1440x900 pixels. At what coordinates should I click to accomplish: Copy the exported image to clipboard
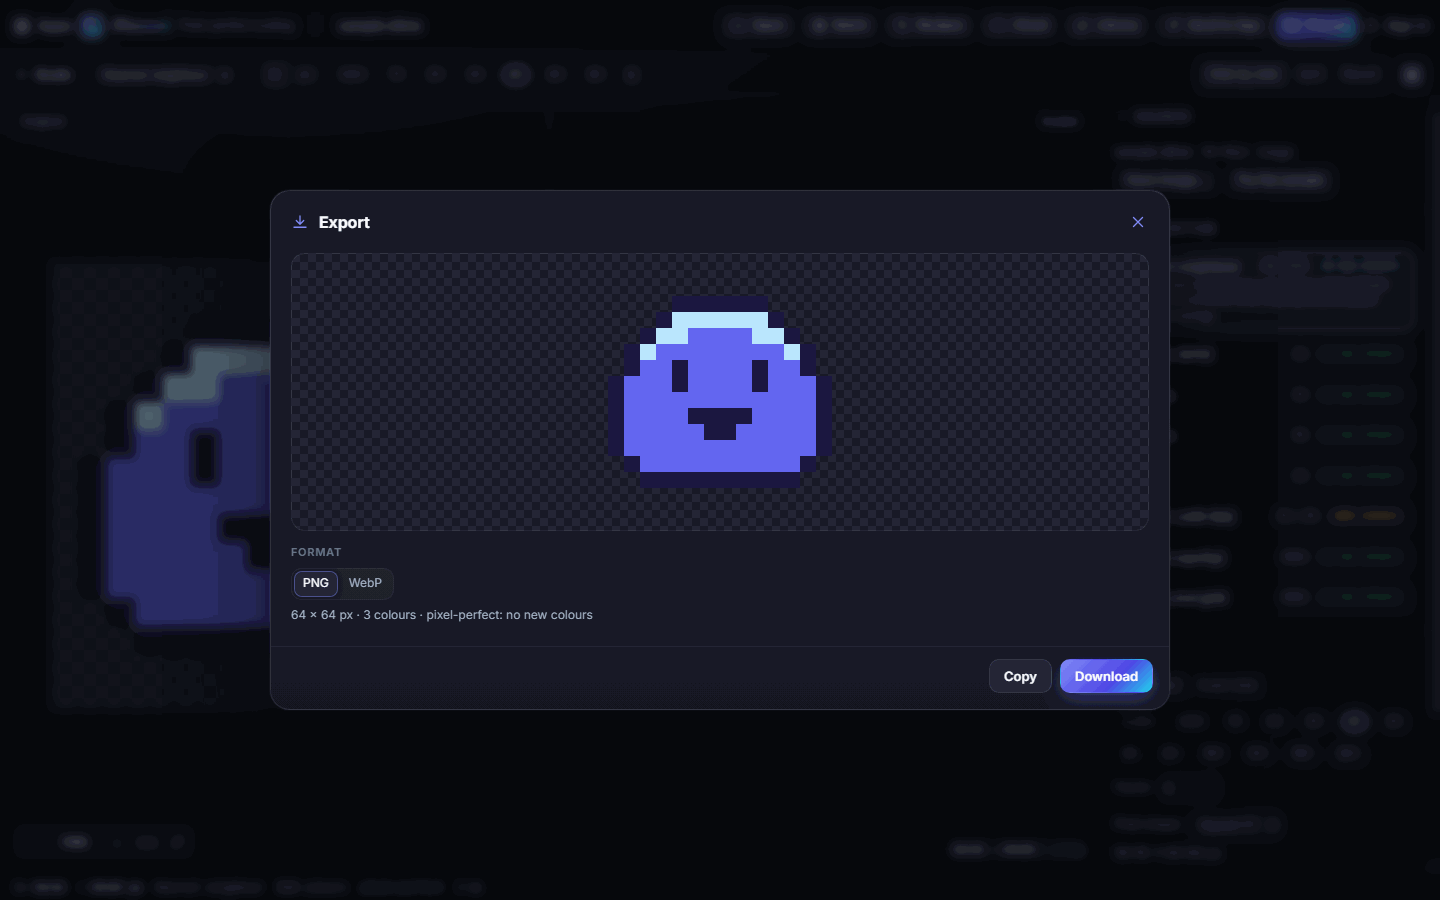[x=1020, y=676]
